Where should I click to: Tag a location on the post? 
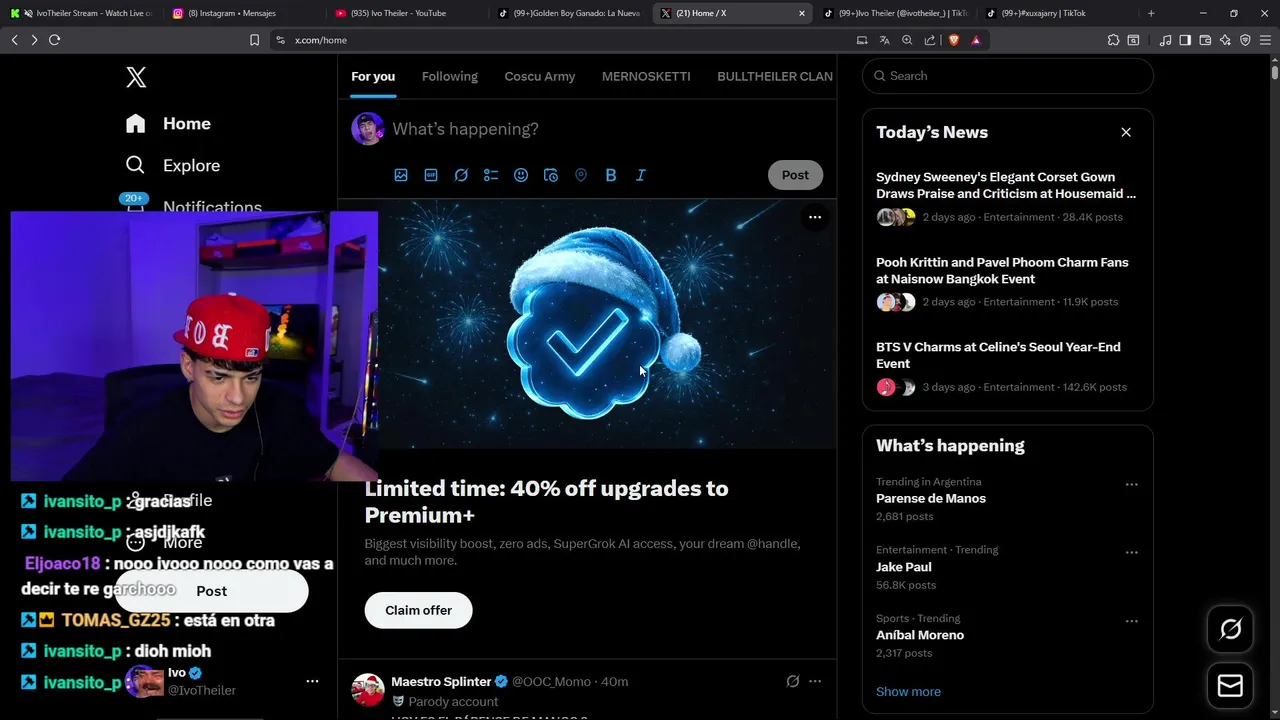[x=581, y=175]
